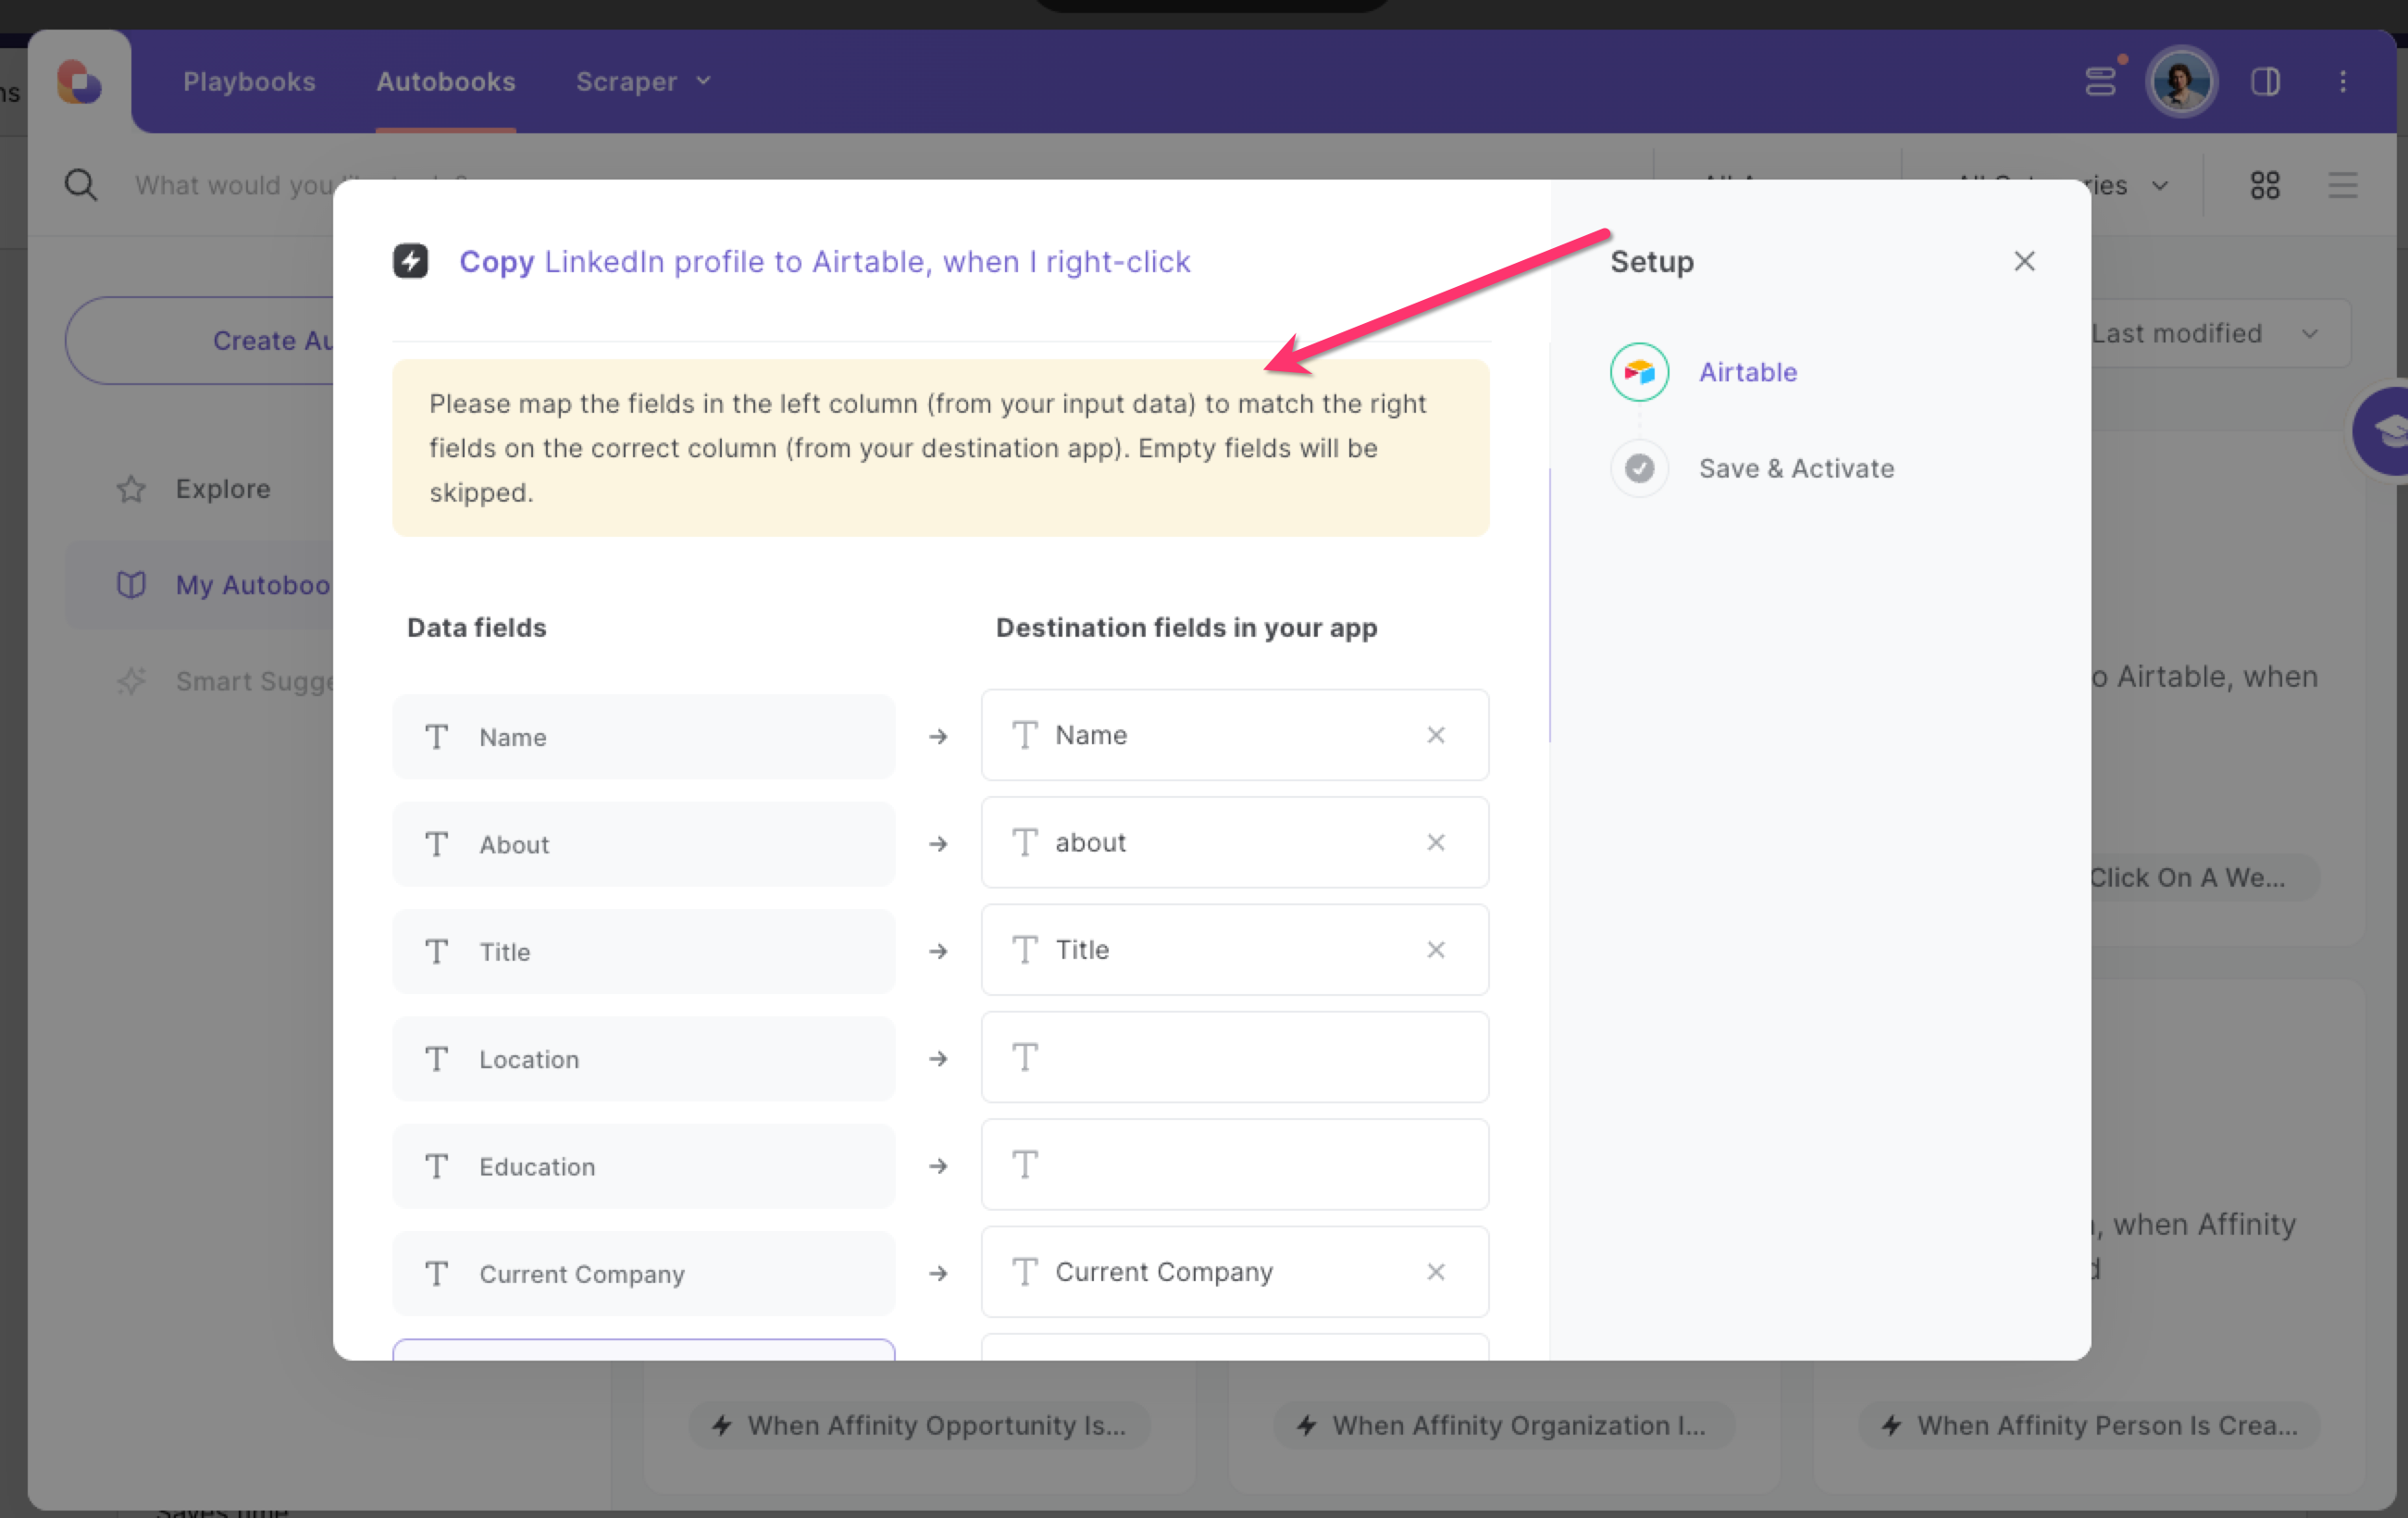Viewport: 2408px width, 1518px height.
Task: Switch to the Autobooks tab
Action: [446, 82]
